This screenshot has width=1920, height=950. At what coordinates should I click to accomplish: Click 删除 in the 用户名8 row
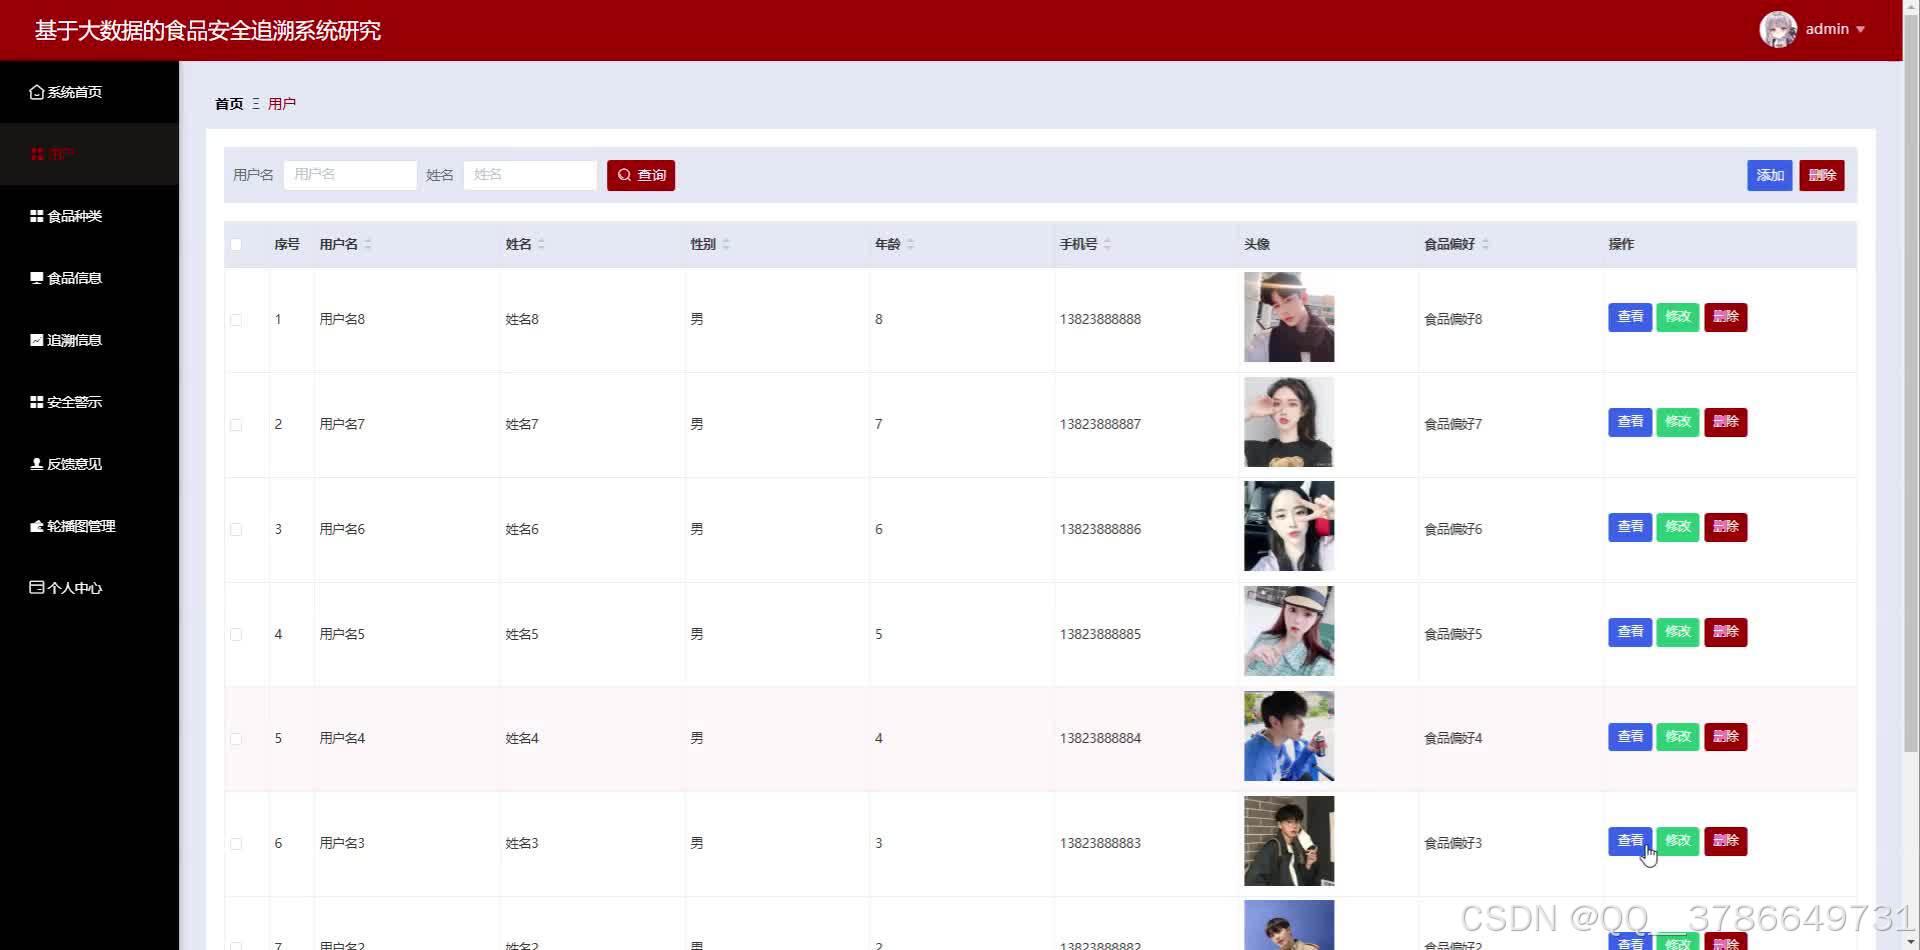coord(1726,317)
